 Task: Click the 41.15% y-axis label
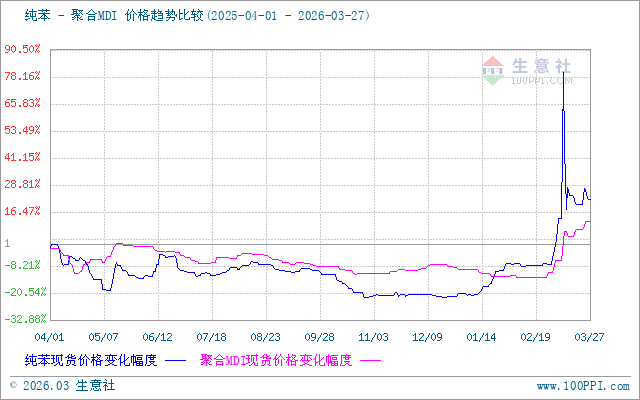[22, 157]
